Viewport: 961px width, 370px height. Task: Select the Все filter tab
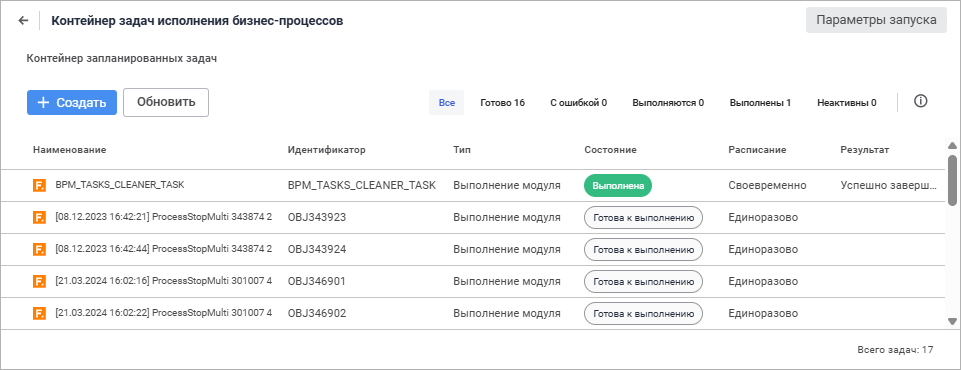pyautogui.click(x=447, y=102)
